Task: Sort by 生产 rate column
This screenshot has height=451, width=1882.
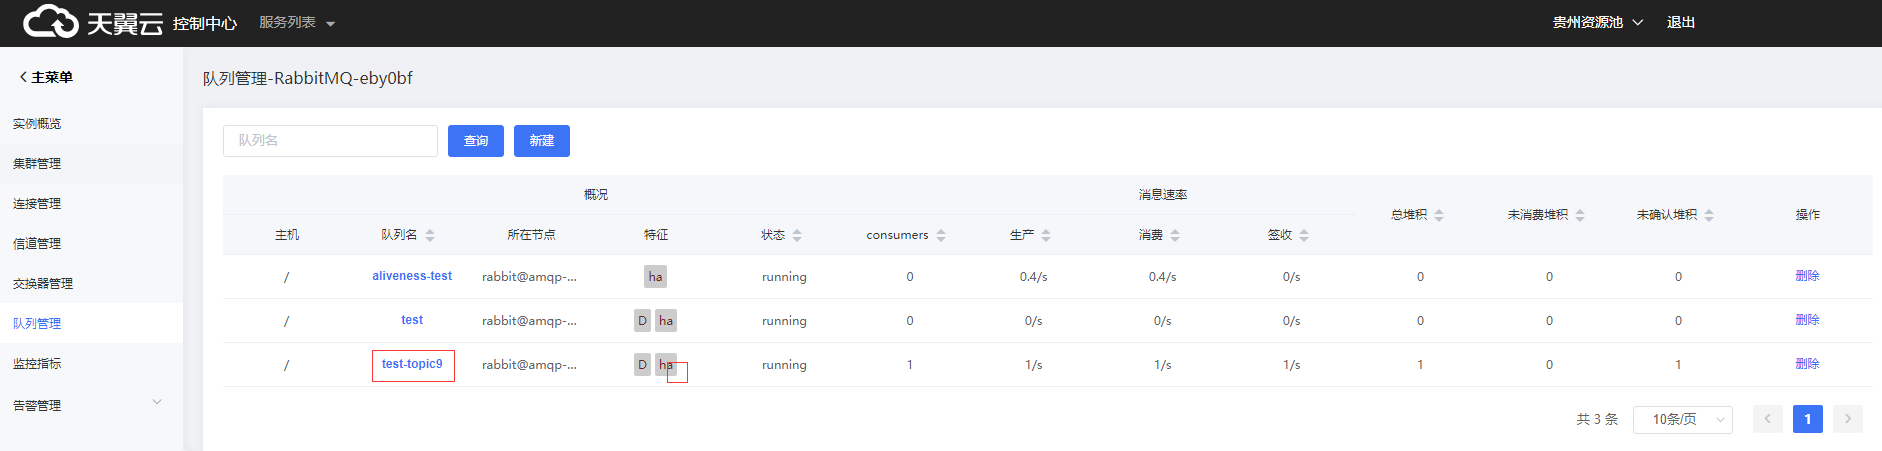Action: 1046,235
